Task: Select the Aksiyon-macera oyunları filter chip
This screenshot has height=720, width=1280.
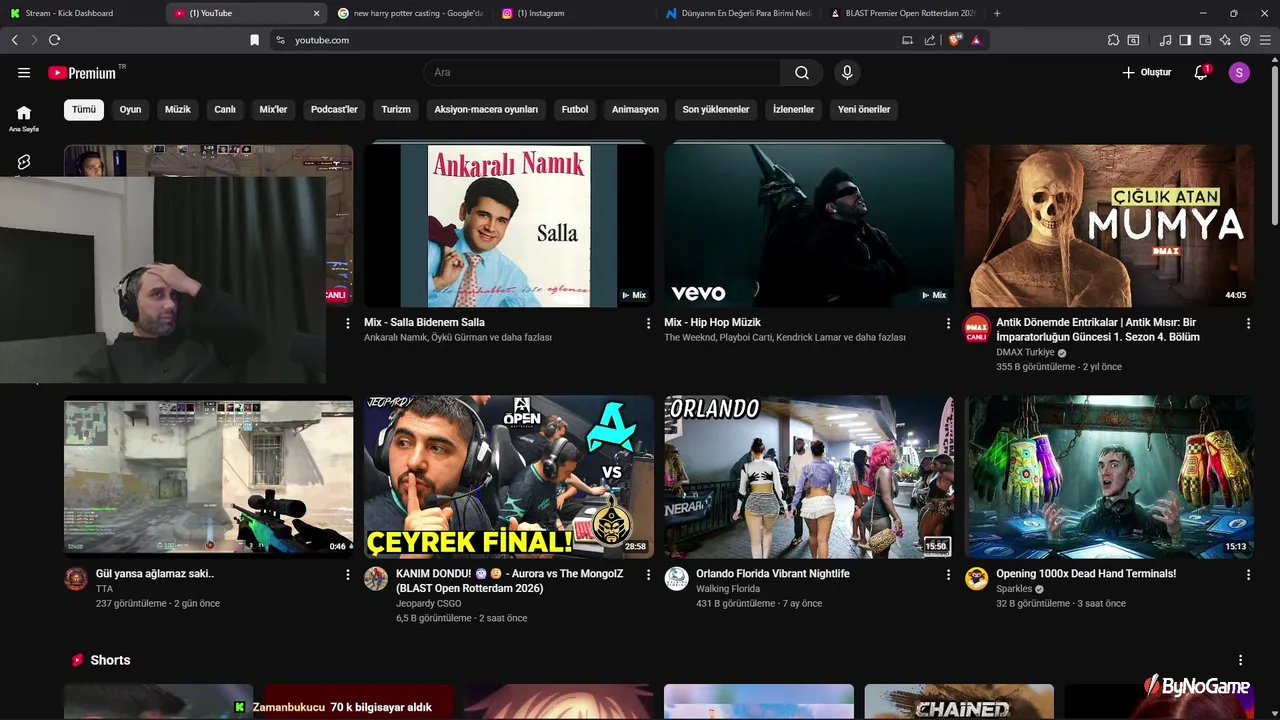Action: pos(486,109)
